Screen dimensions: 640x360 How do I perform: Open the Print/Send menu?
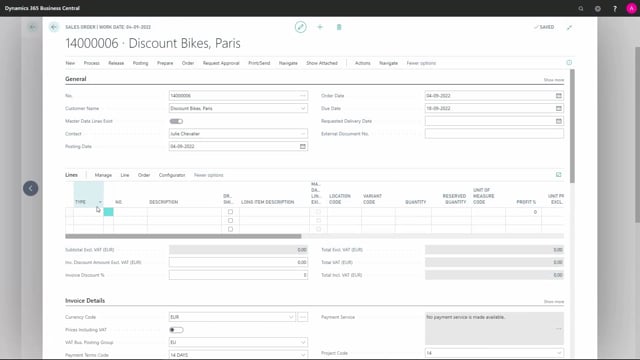(x=259, y=63)
